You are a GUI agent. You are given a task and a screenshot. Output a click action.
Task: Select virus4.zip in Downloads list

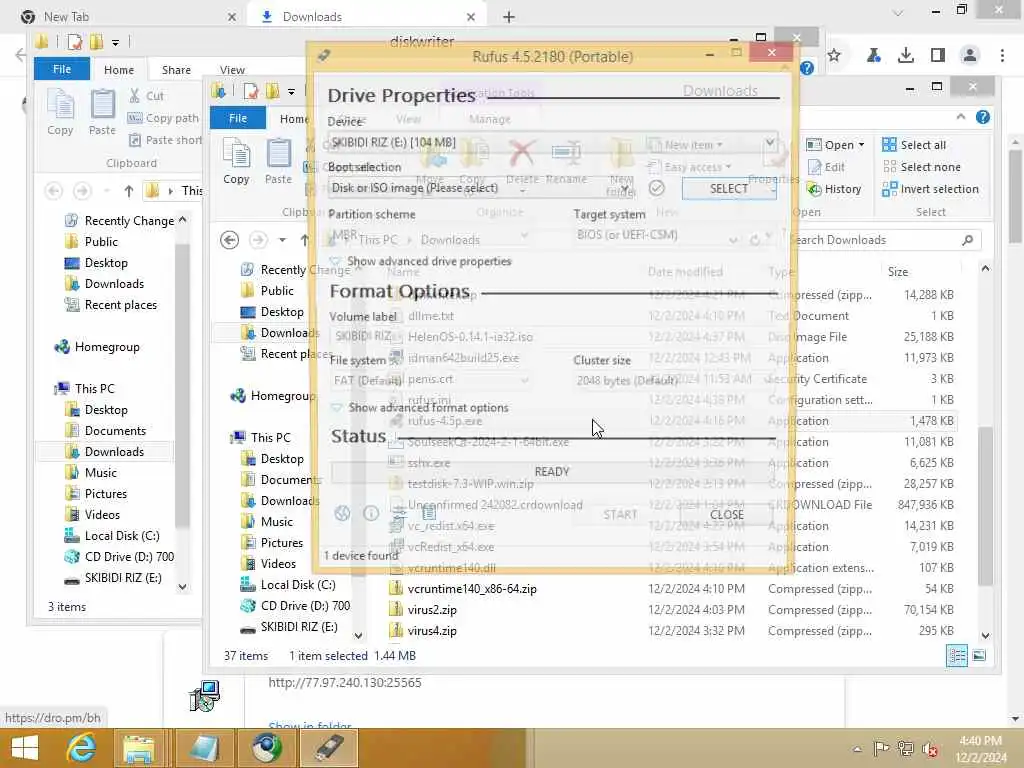point(431,631)
